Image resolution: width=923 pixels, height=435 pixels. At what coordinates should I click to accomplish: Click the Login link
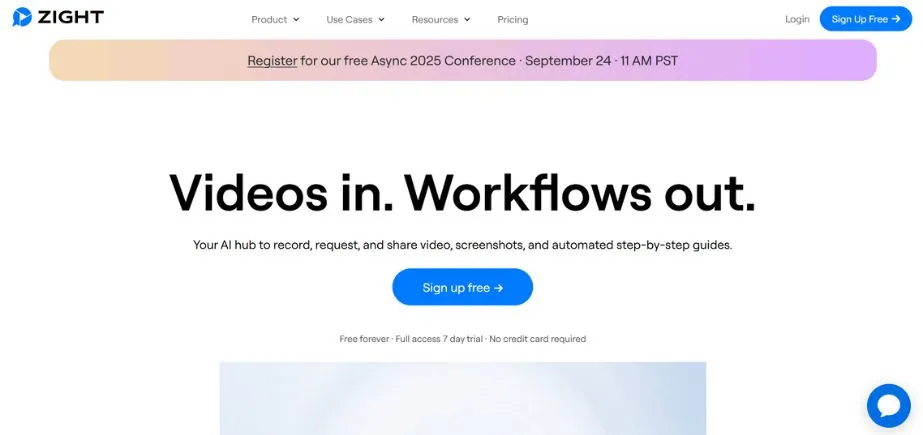[797, 19]
